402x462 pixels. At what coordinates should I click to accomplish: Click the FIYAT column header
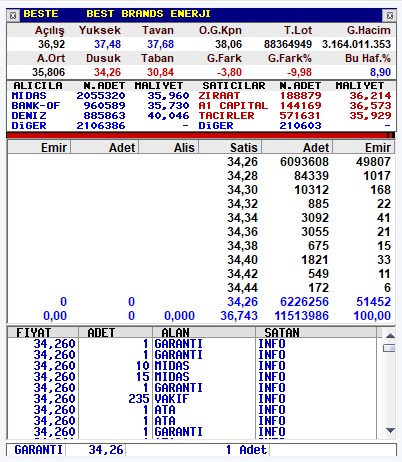(x=43, y=333)
